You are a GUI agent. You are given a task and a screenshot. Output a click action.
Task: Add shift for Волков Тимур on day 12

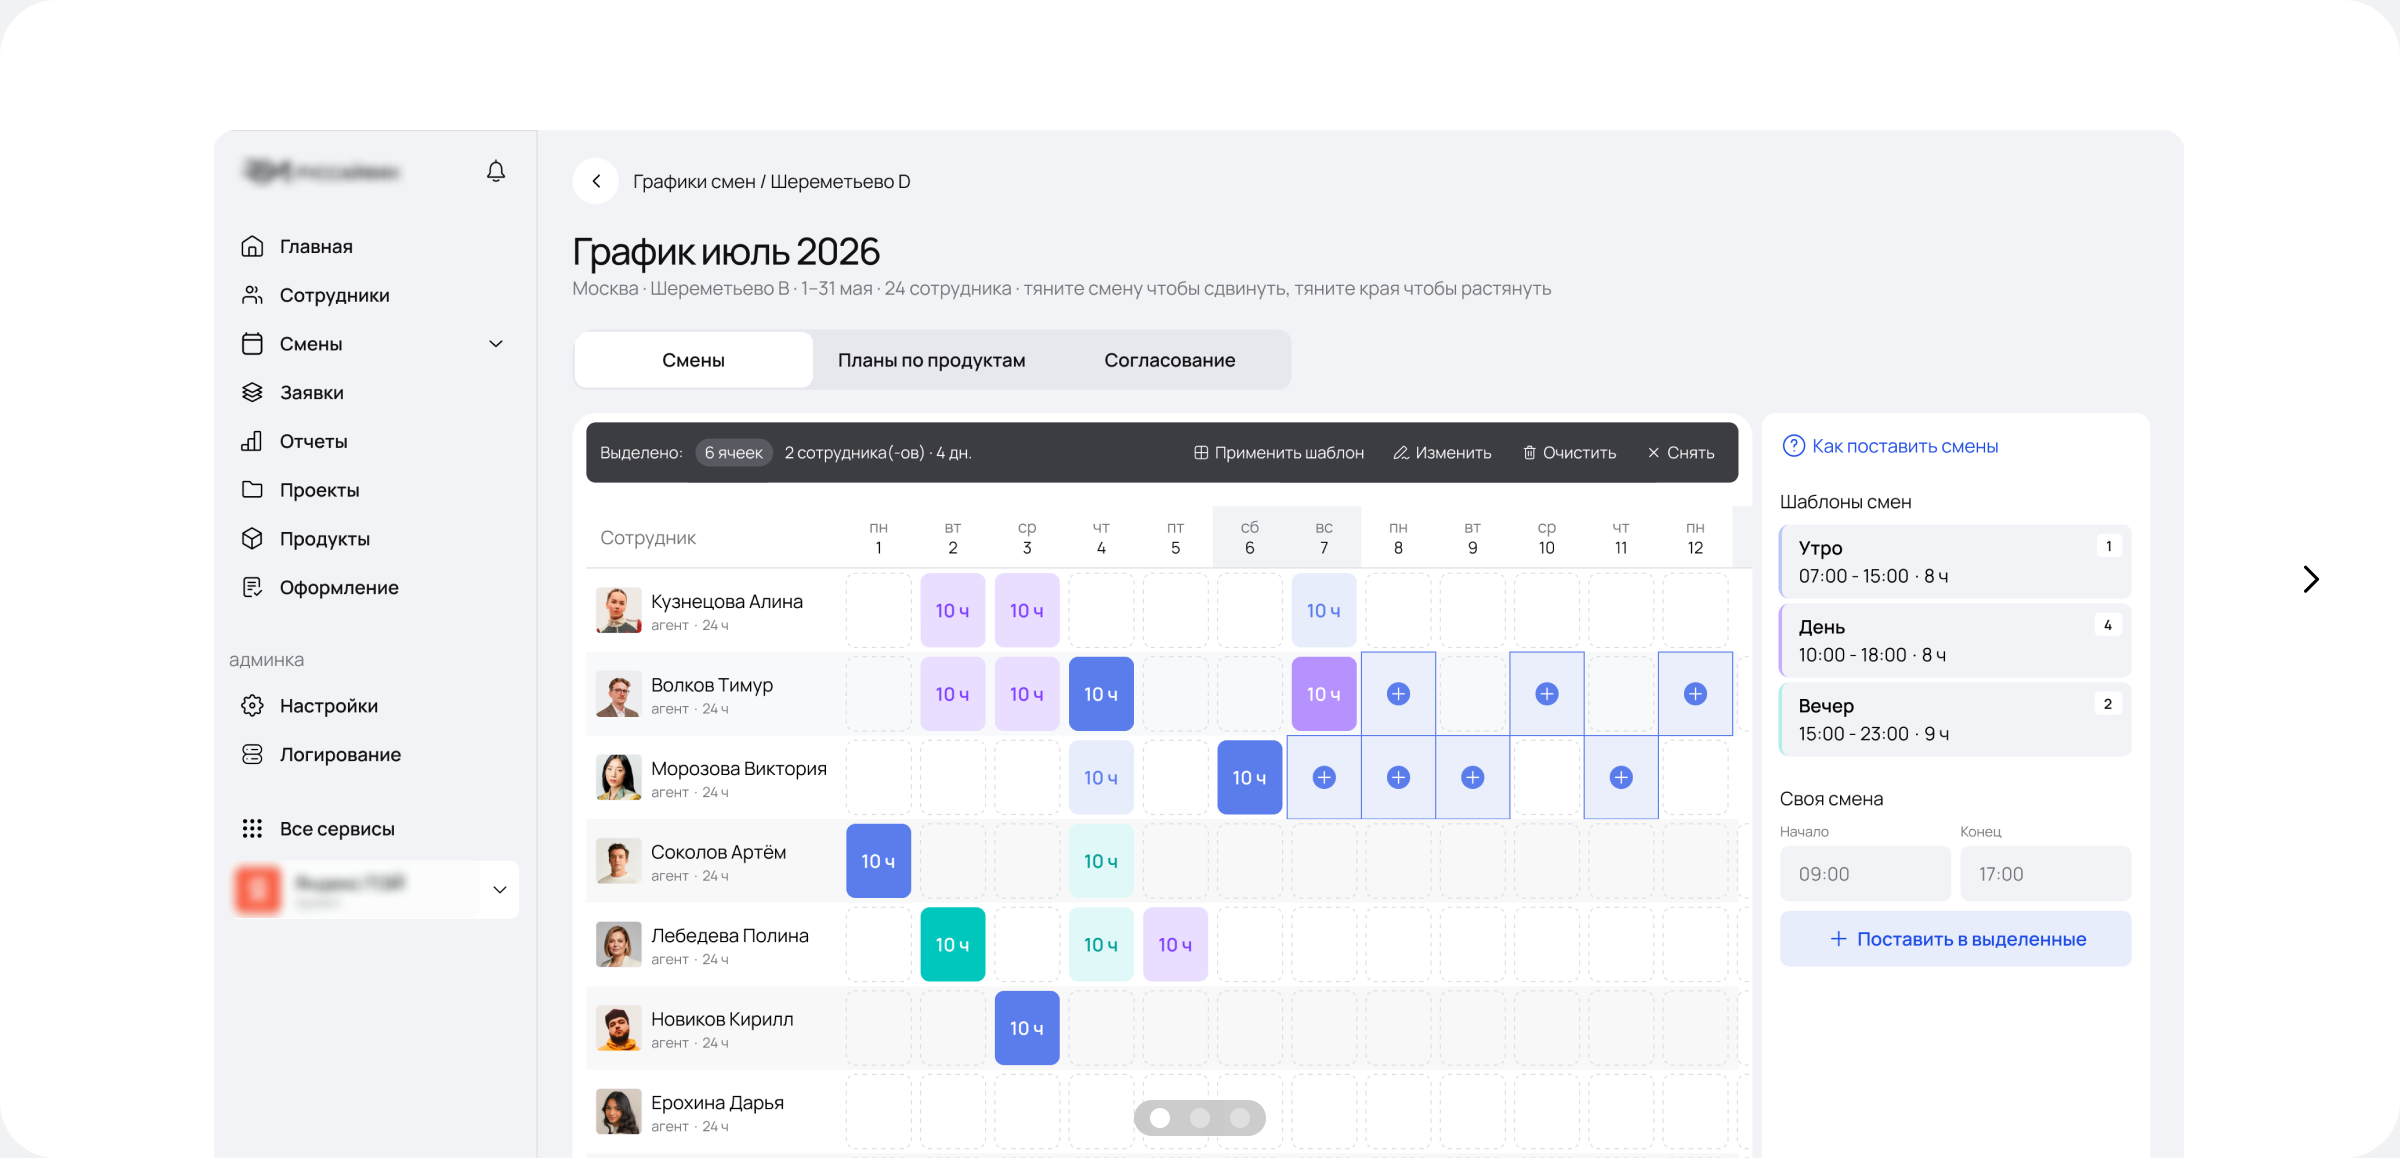pyautogui.click(x=1695, y=694)
